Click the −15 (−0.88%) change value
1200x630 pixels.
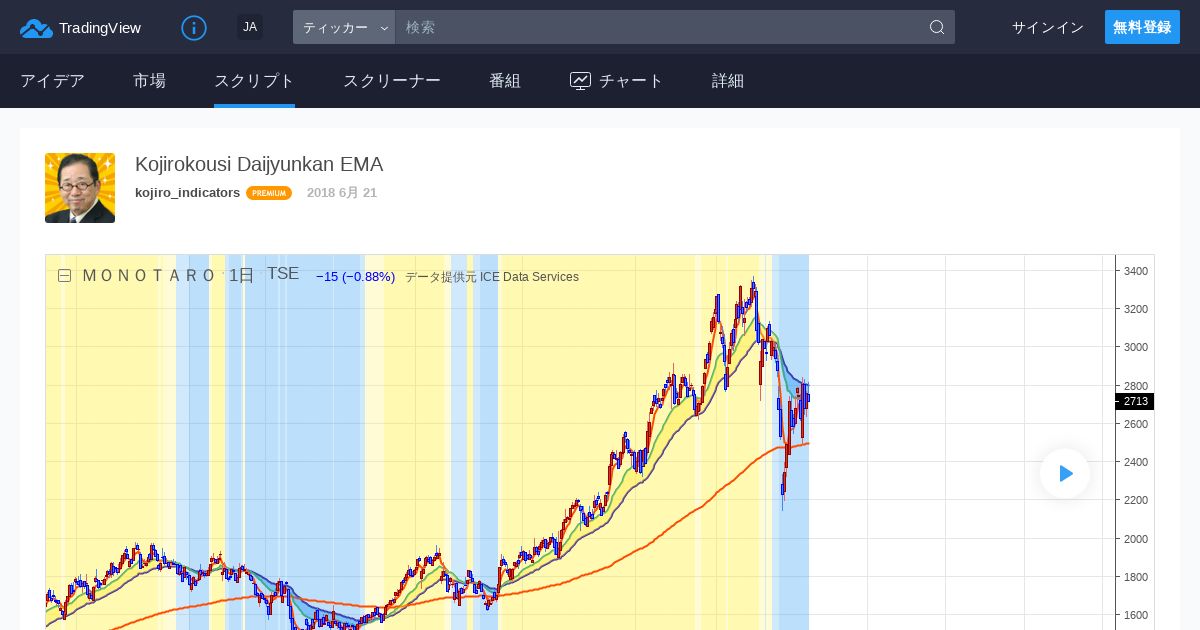[x=355, y=277]
